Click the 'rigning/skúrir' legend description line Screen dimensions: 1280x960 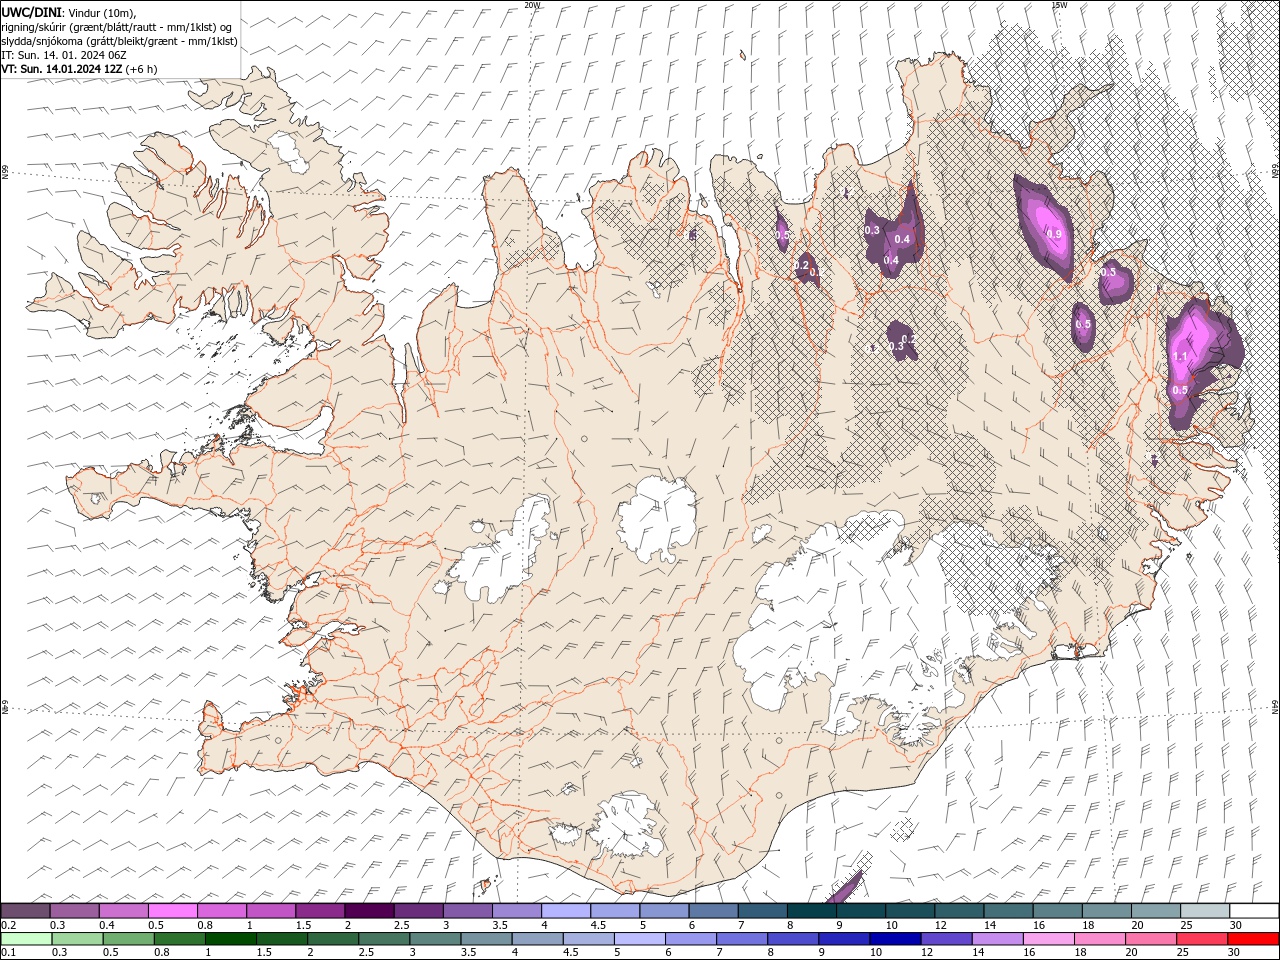click(x=117, y=27)
